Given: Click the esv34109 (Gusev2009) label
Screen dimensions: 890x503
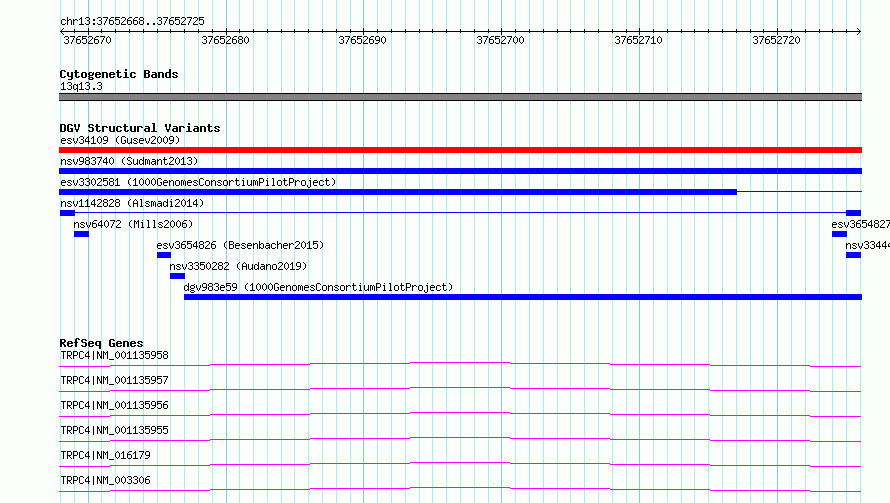Looking at the screenshot, I should [x=120, y=140].
